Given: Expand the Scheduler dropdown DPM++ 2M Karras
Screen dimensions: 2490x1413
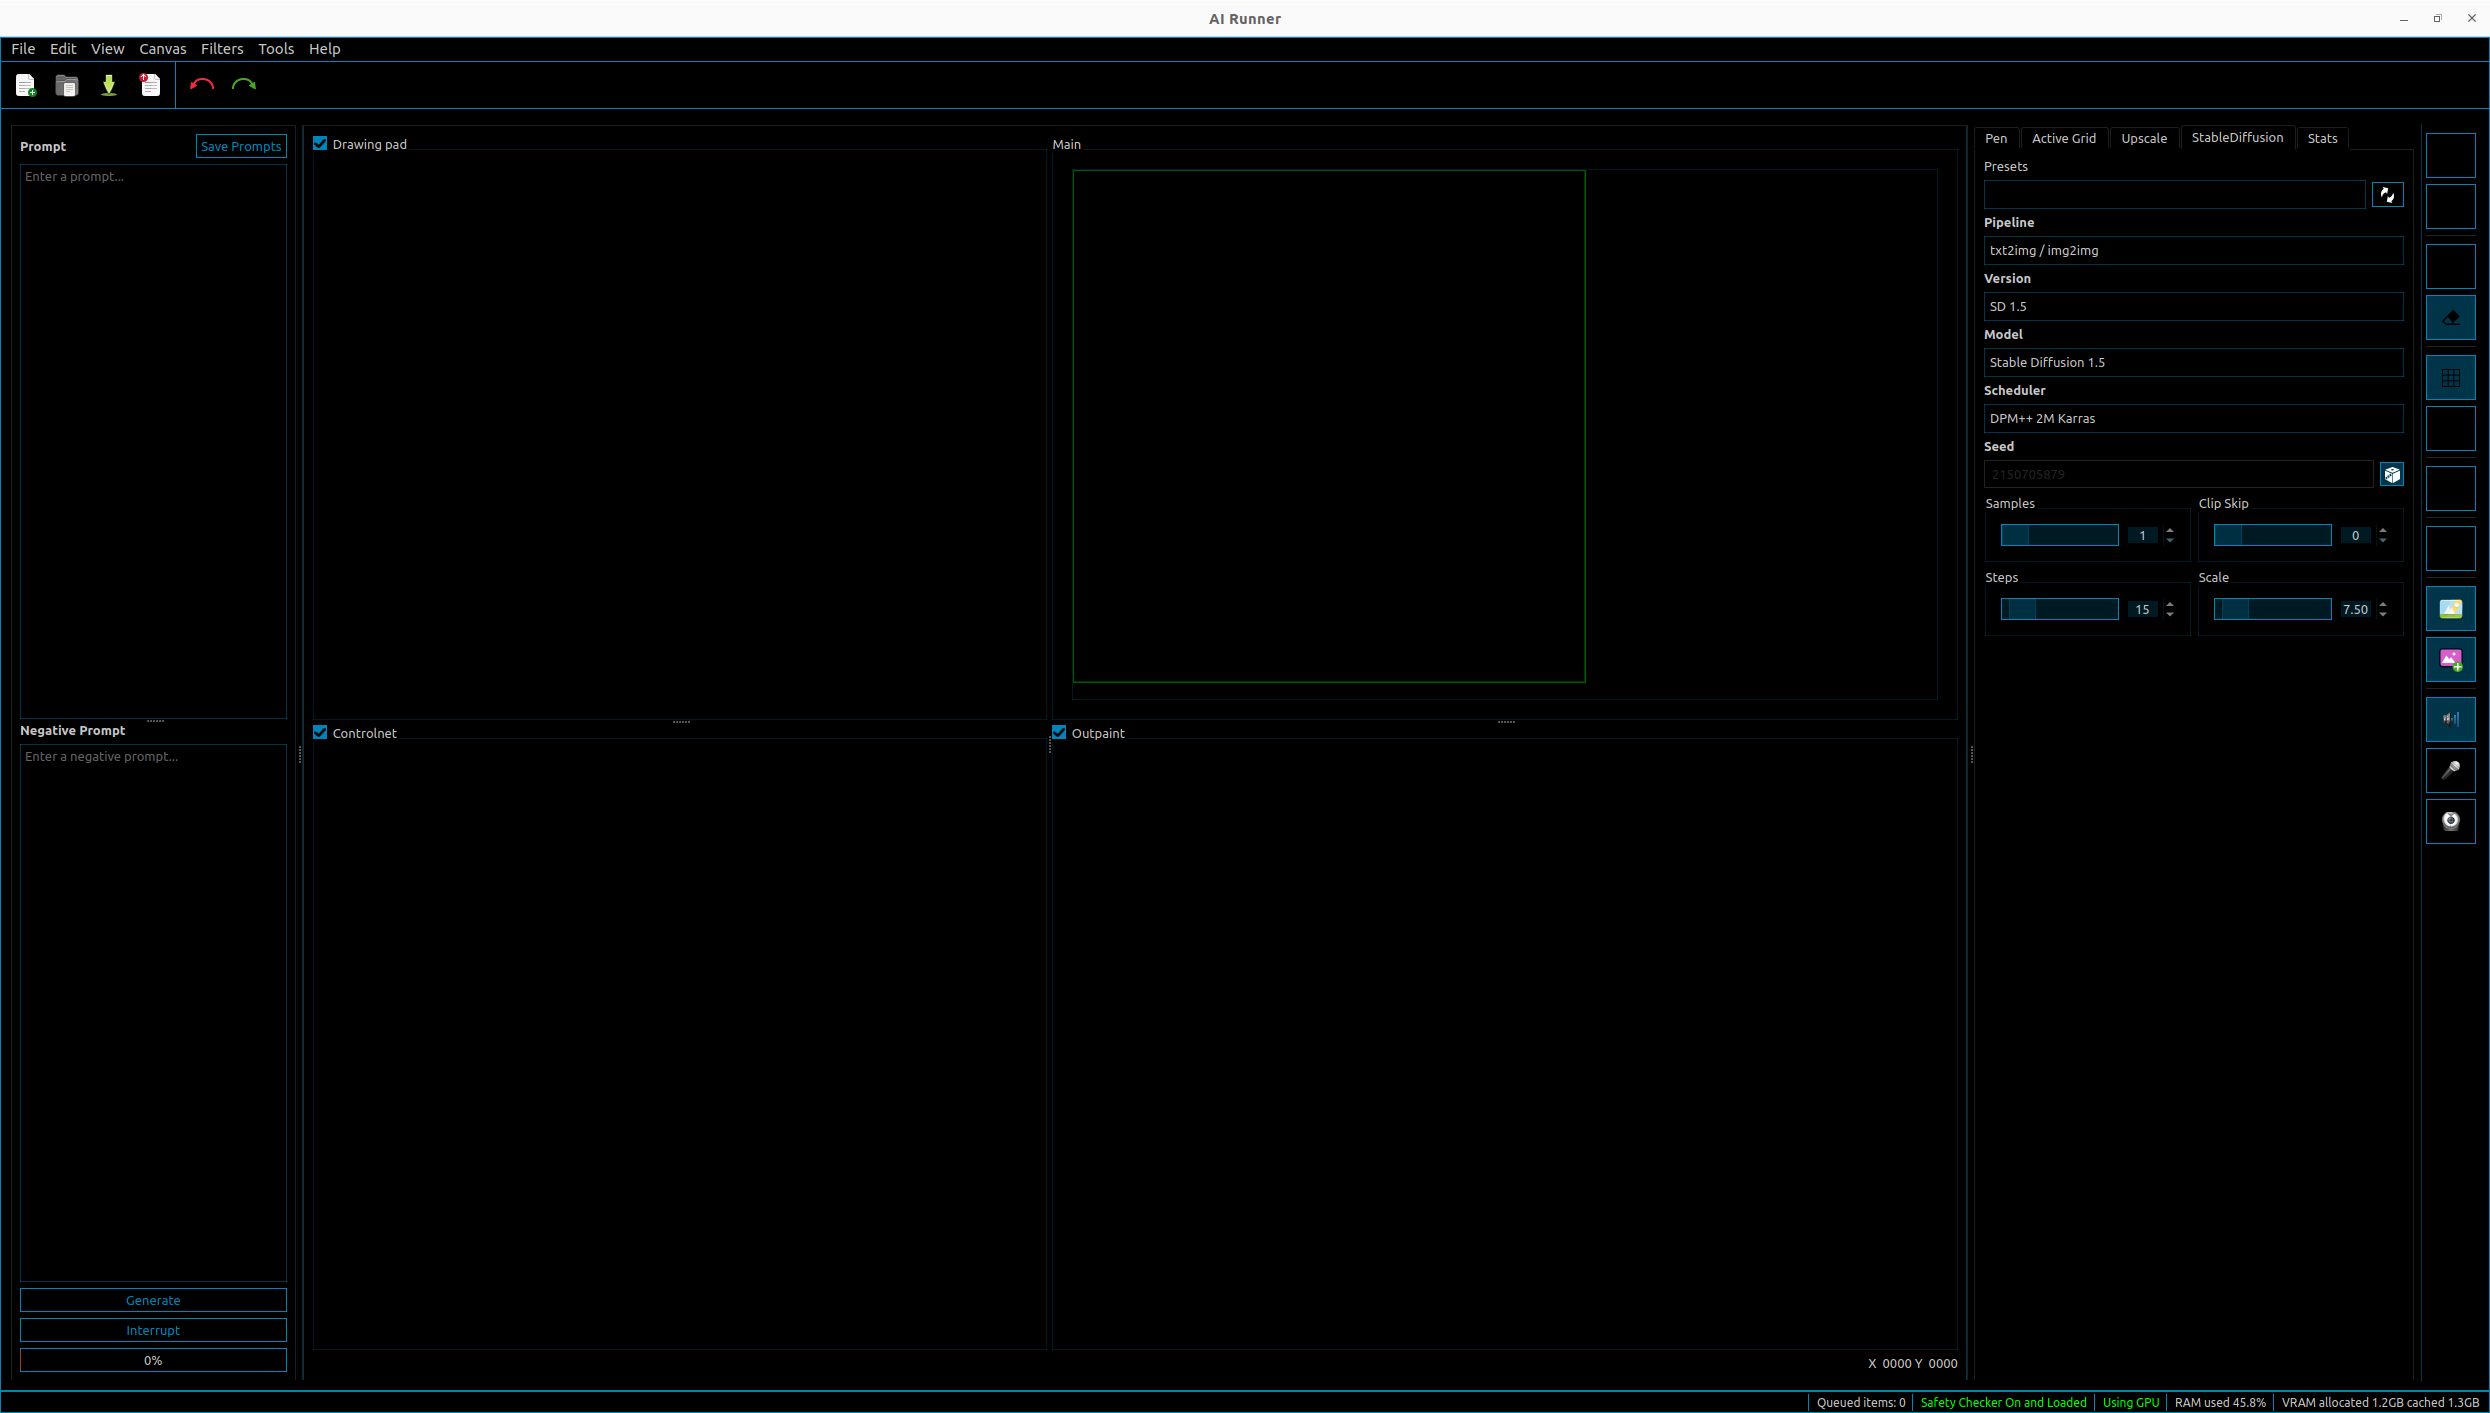Looking at the screenshot, I should [x=2192, y=417].
